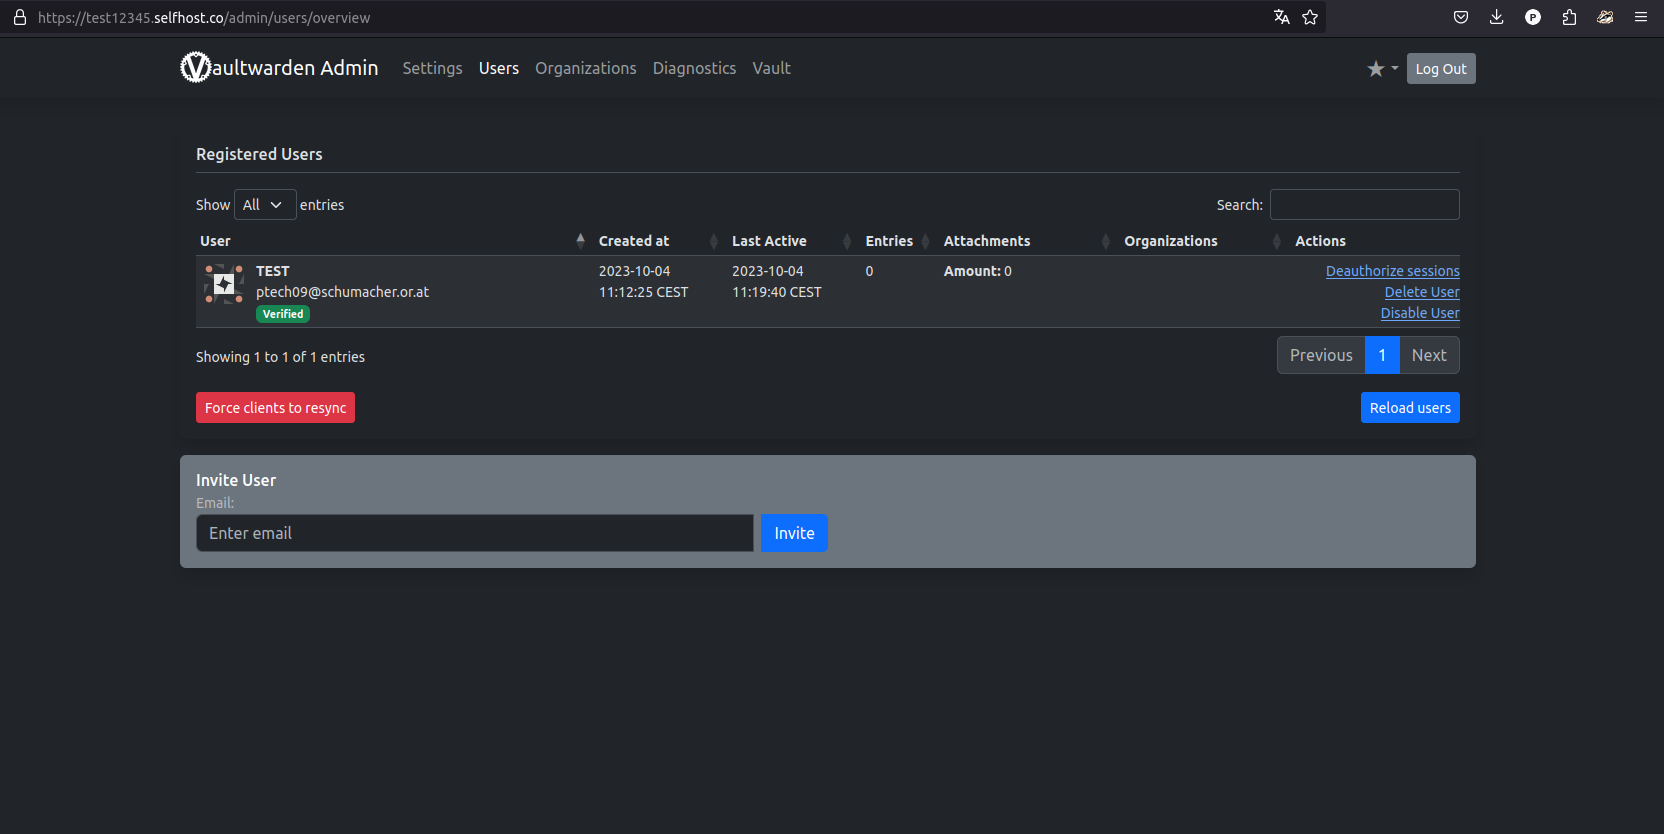This screenshot has width=1664, height=834.
Task: Open the Settings nav item
Action: tap(432, 68)
